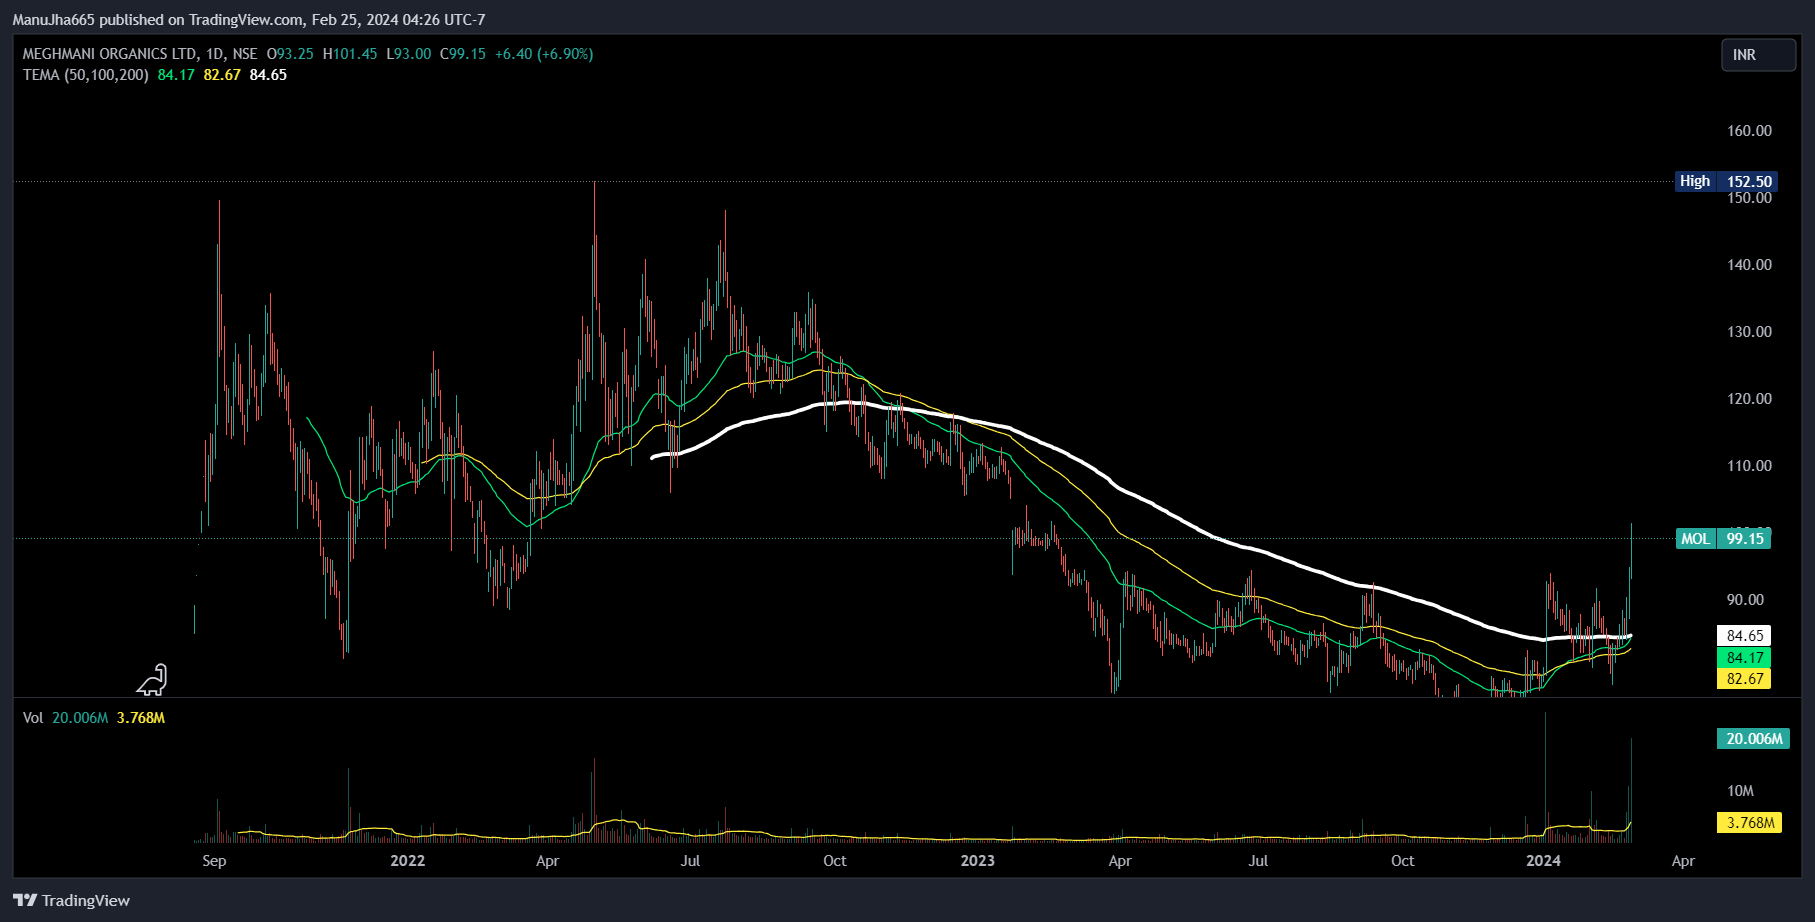This screenshot has height=922, width=1815.
Task: Click the Oct label left of 2023
Action: click(834, 861)
